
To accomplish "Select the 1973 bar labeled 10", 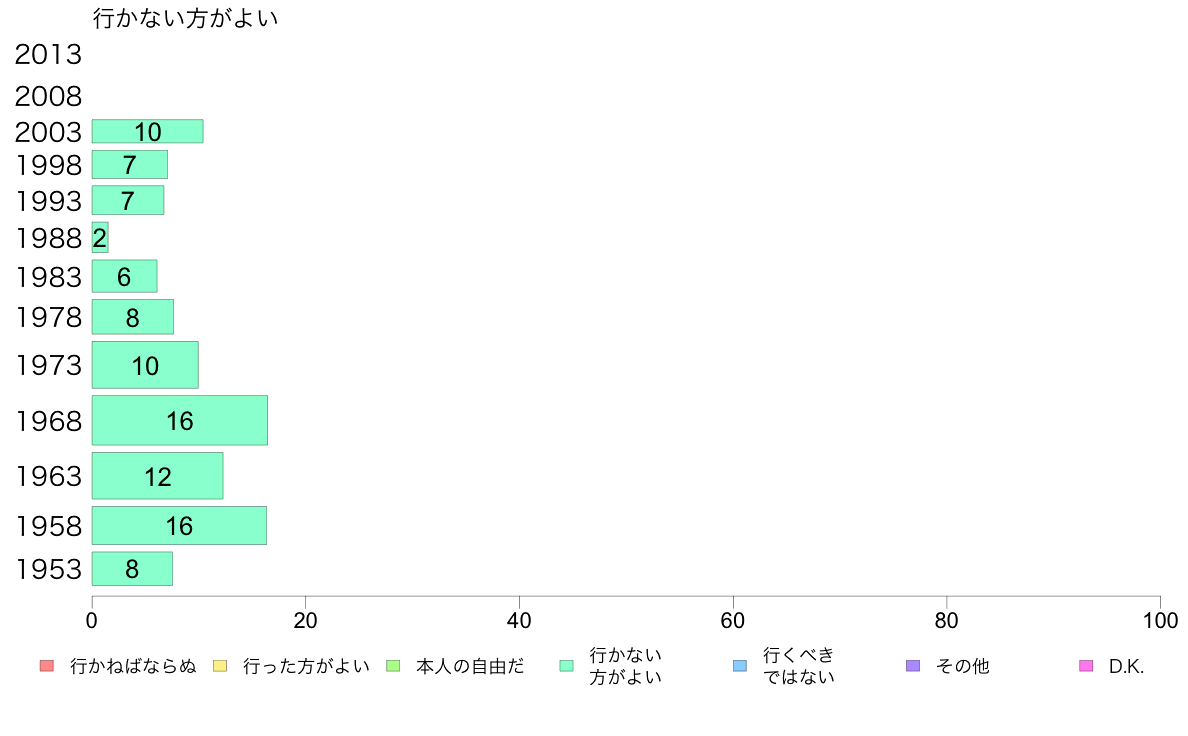I will pos(145,365).
